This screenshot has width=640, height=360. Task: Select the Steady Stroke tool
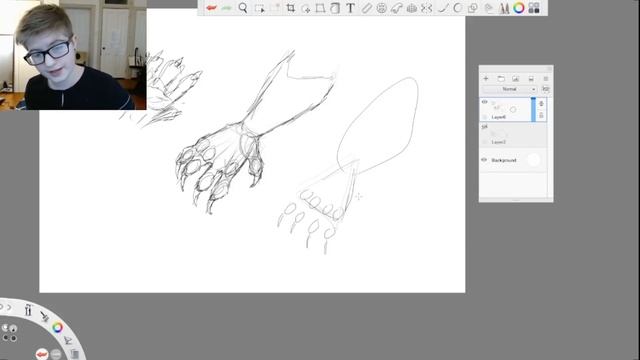pos(442,8)
